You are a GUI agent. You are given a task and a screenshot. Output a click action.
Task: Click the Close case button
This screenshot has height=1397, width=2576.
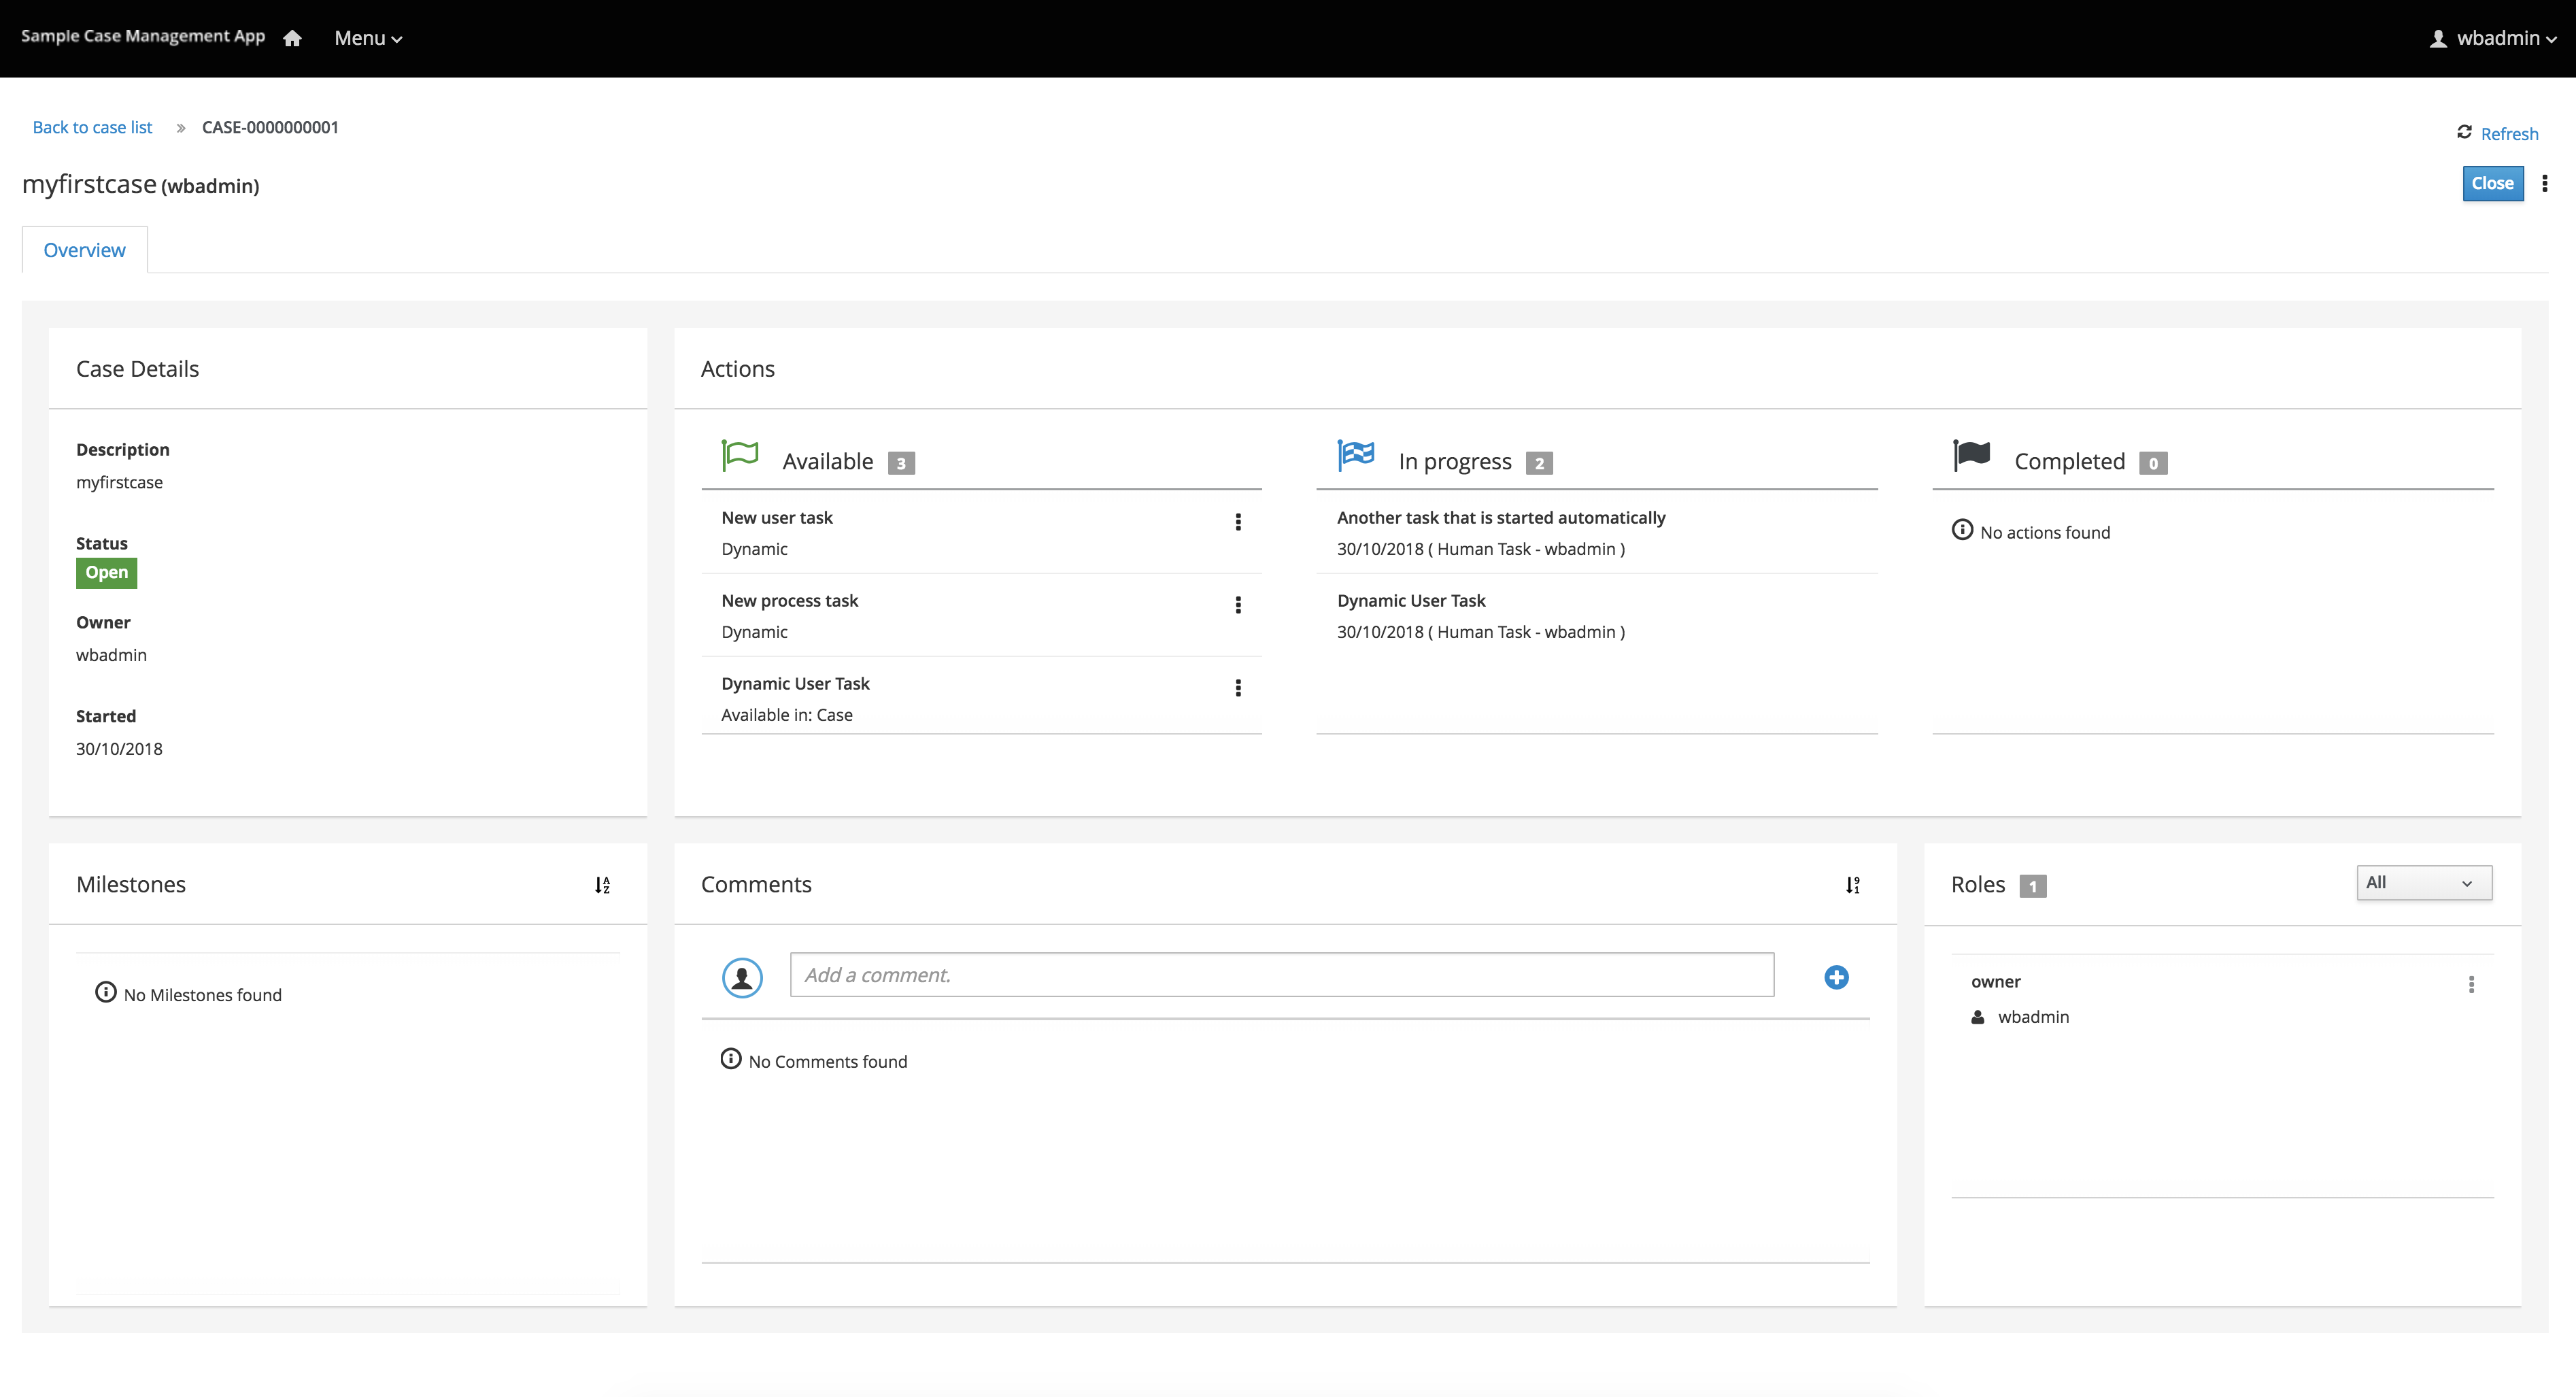2492,182
